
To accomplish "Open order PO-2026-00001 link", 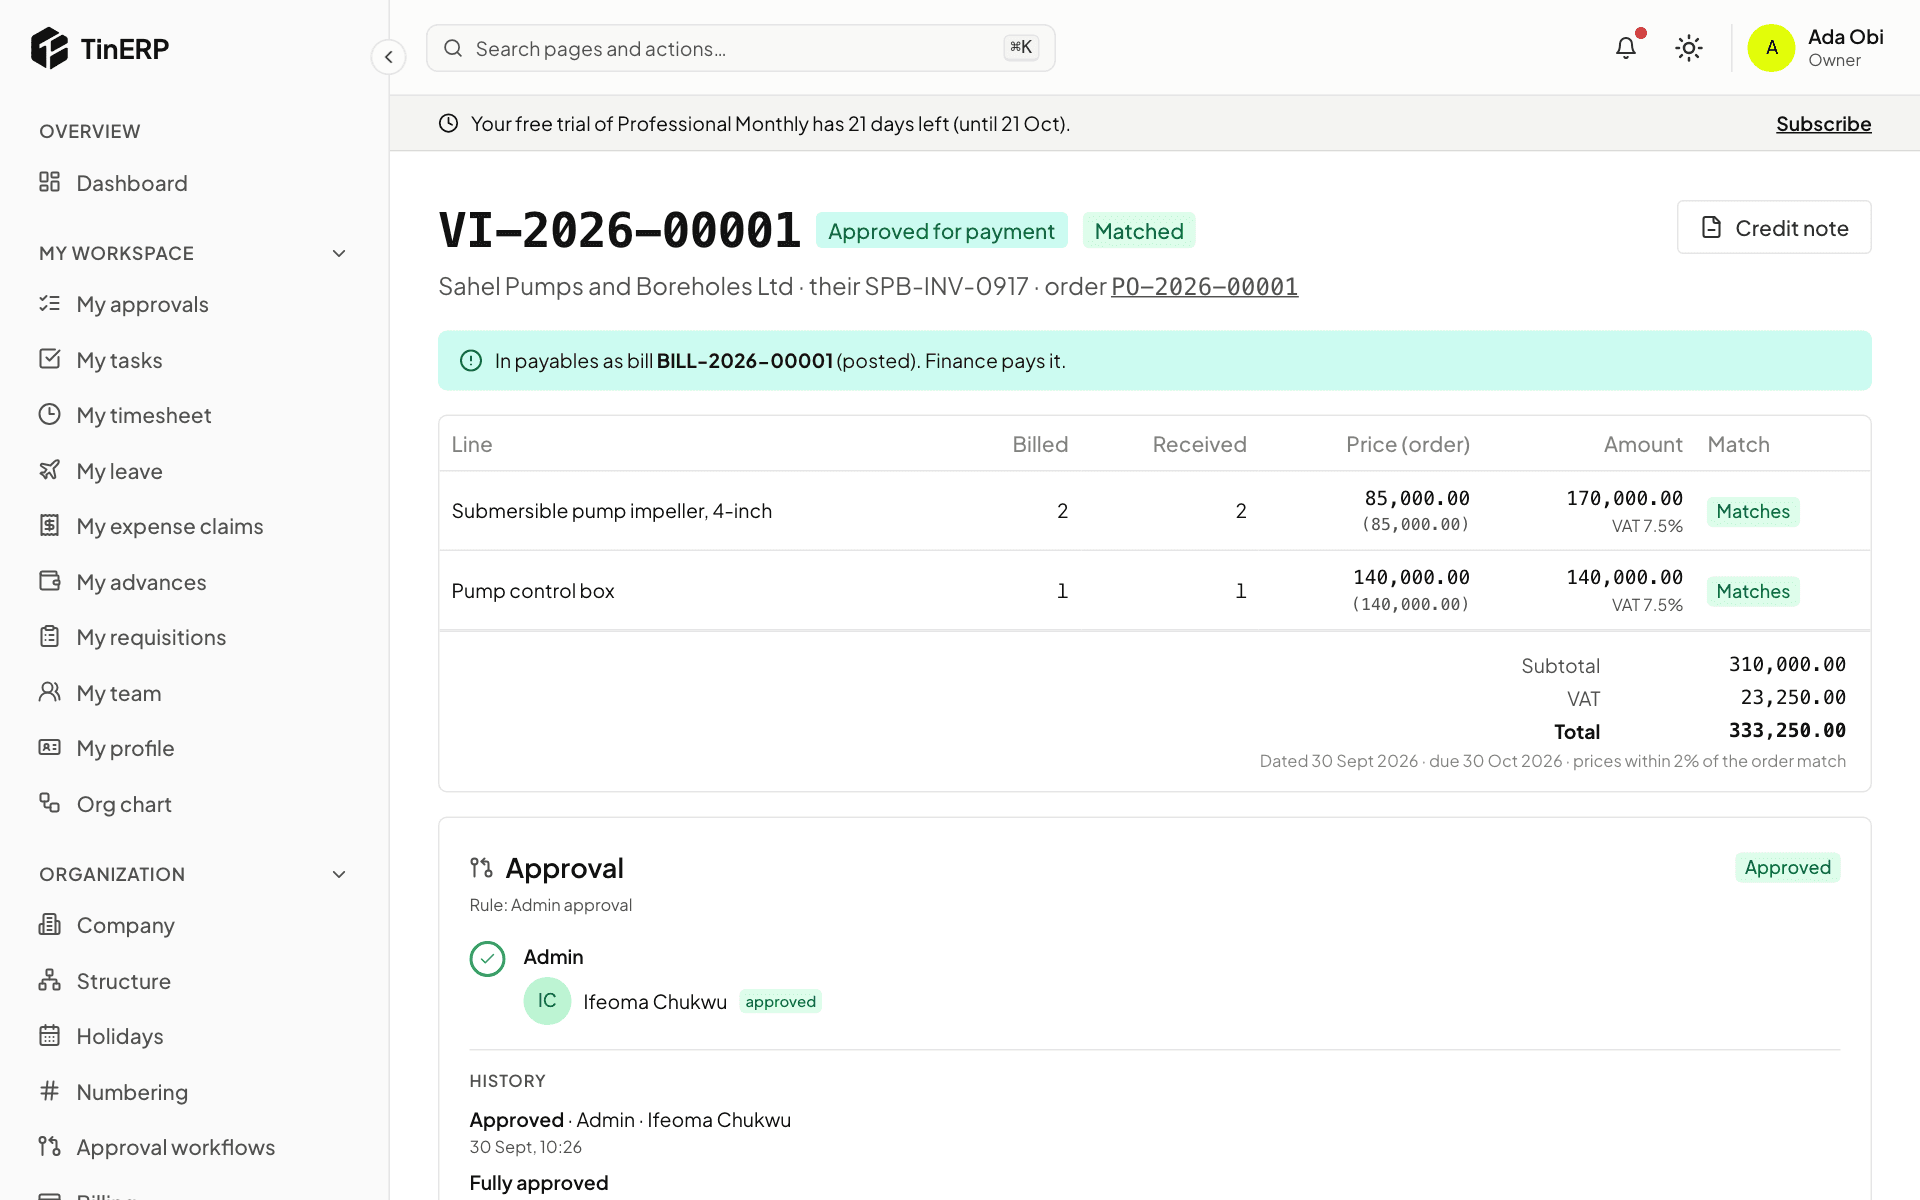I will 1204,287.
